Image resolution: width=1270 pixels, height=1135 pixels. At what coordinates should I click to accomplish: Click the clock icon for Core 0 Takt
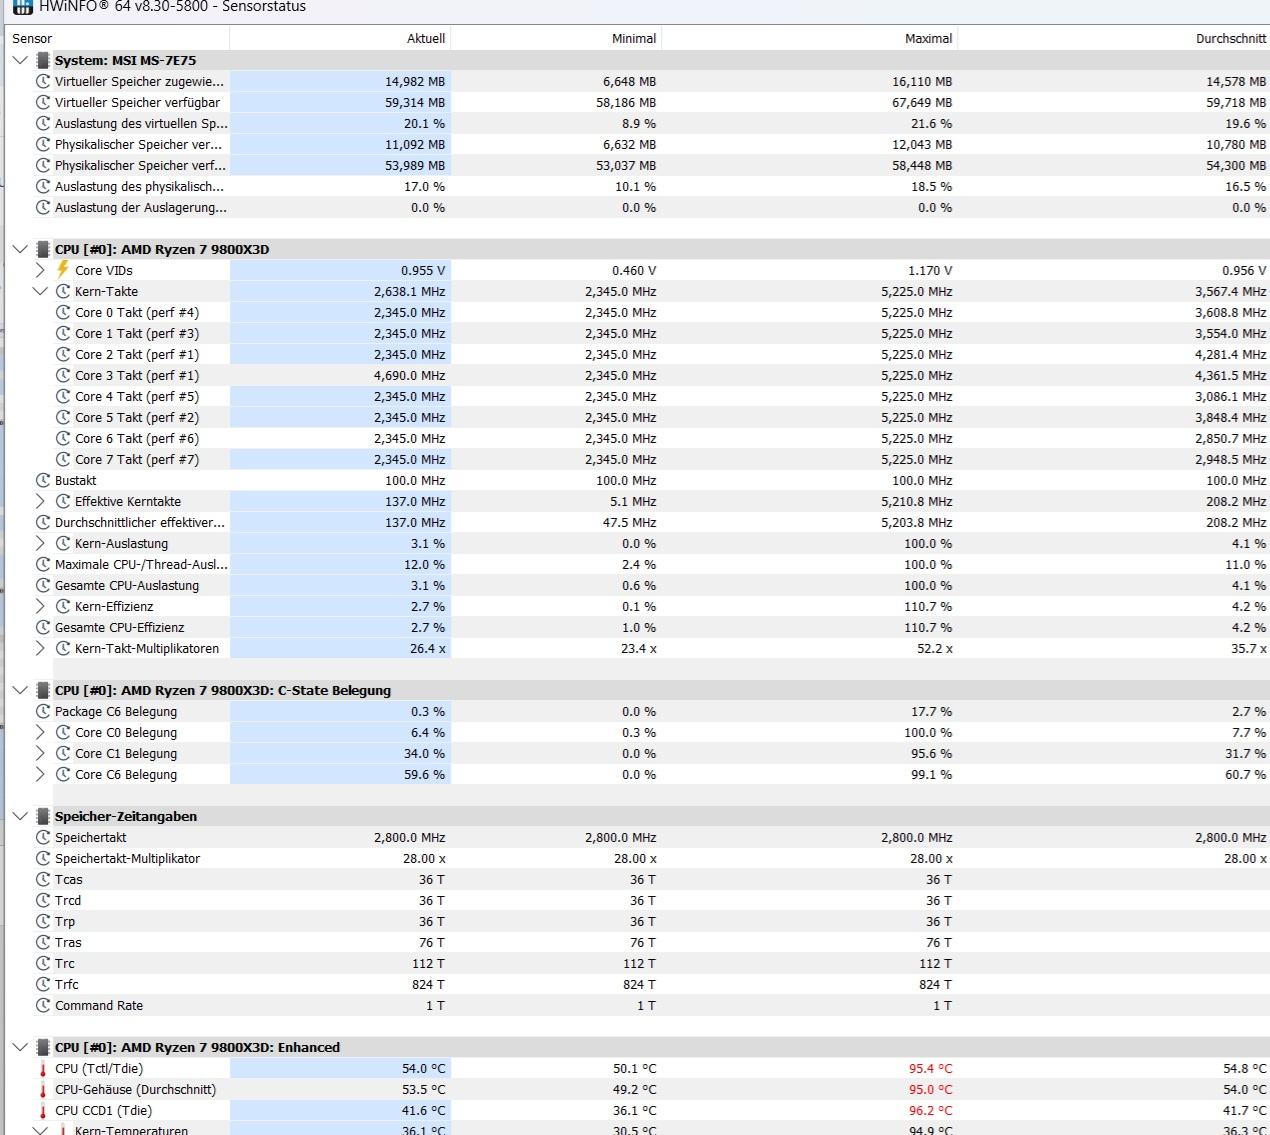tap(63, 312)
